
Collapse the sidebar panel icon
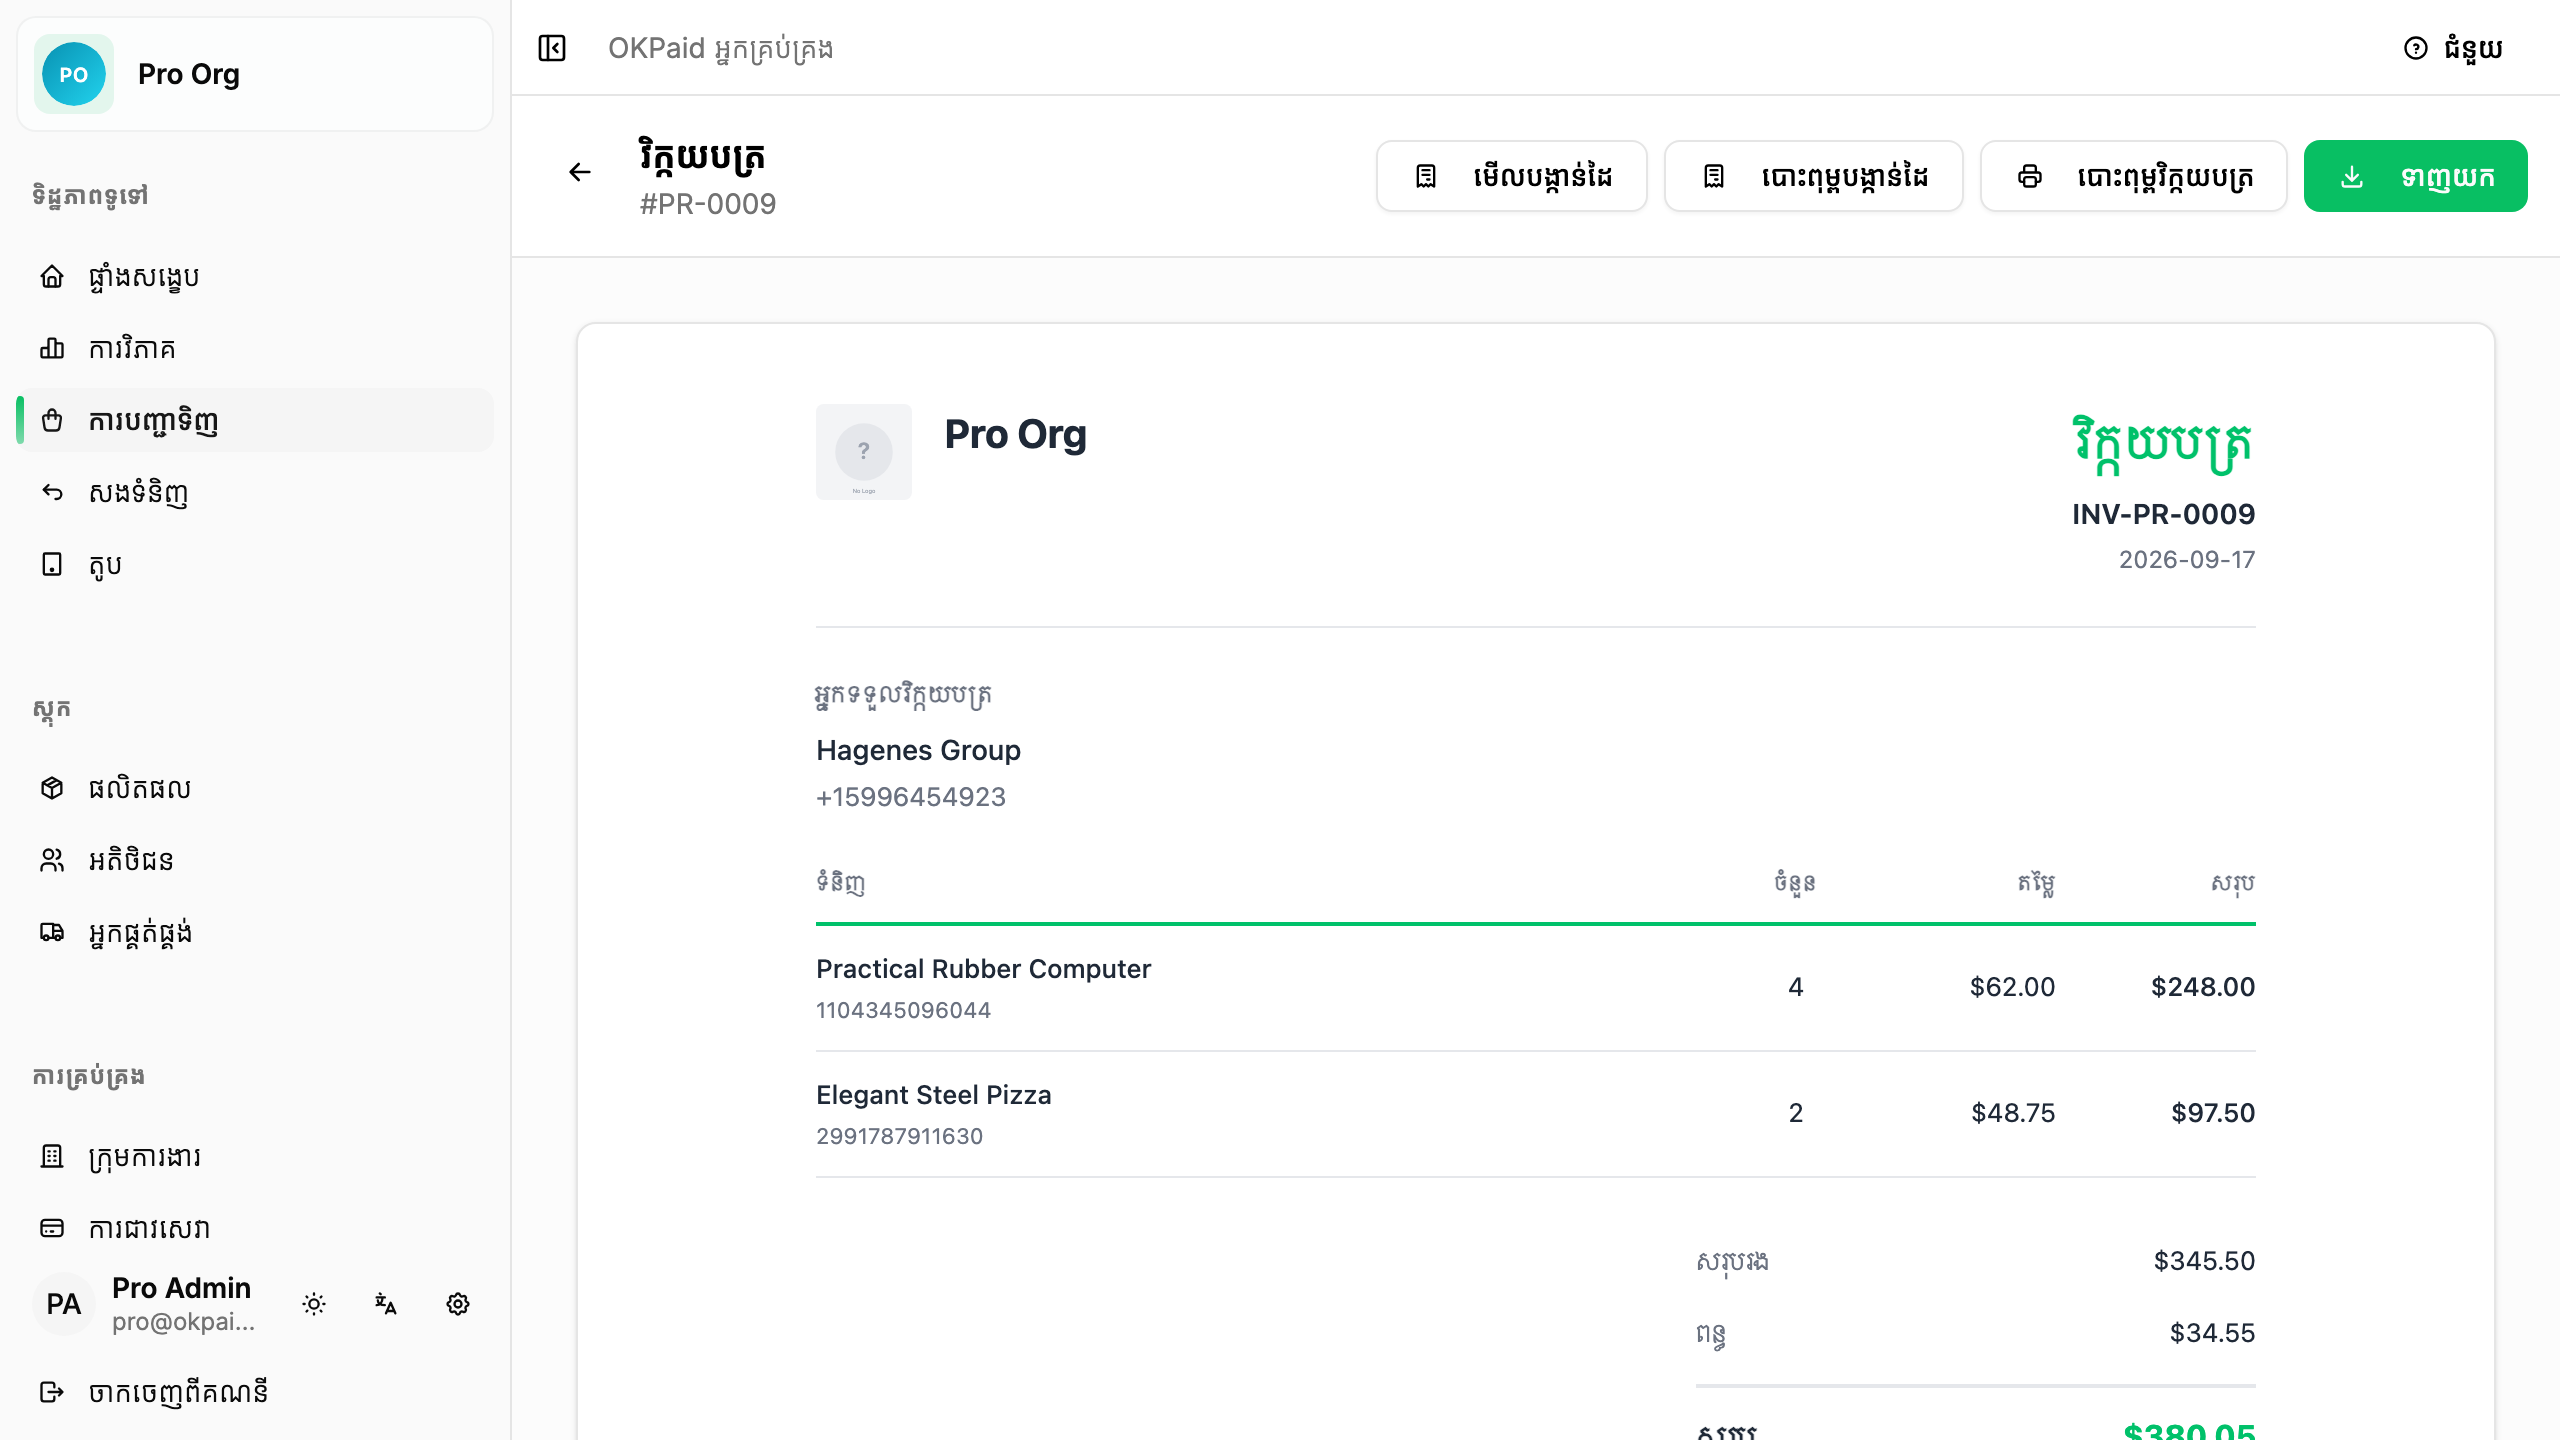(x=552, y=48)
